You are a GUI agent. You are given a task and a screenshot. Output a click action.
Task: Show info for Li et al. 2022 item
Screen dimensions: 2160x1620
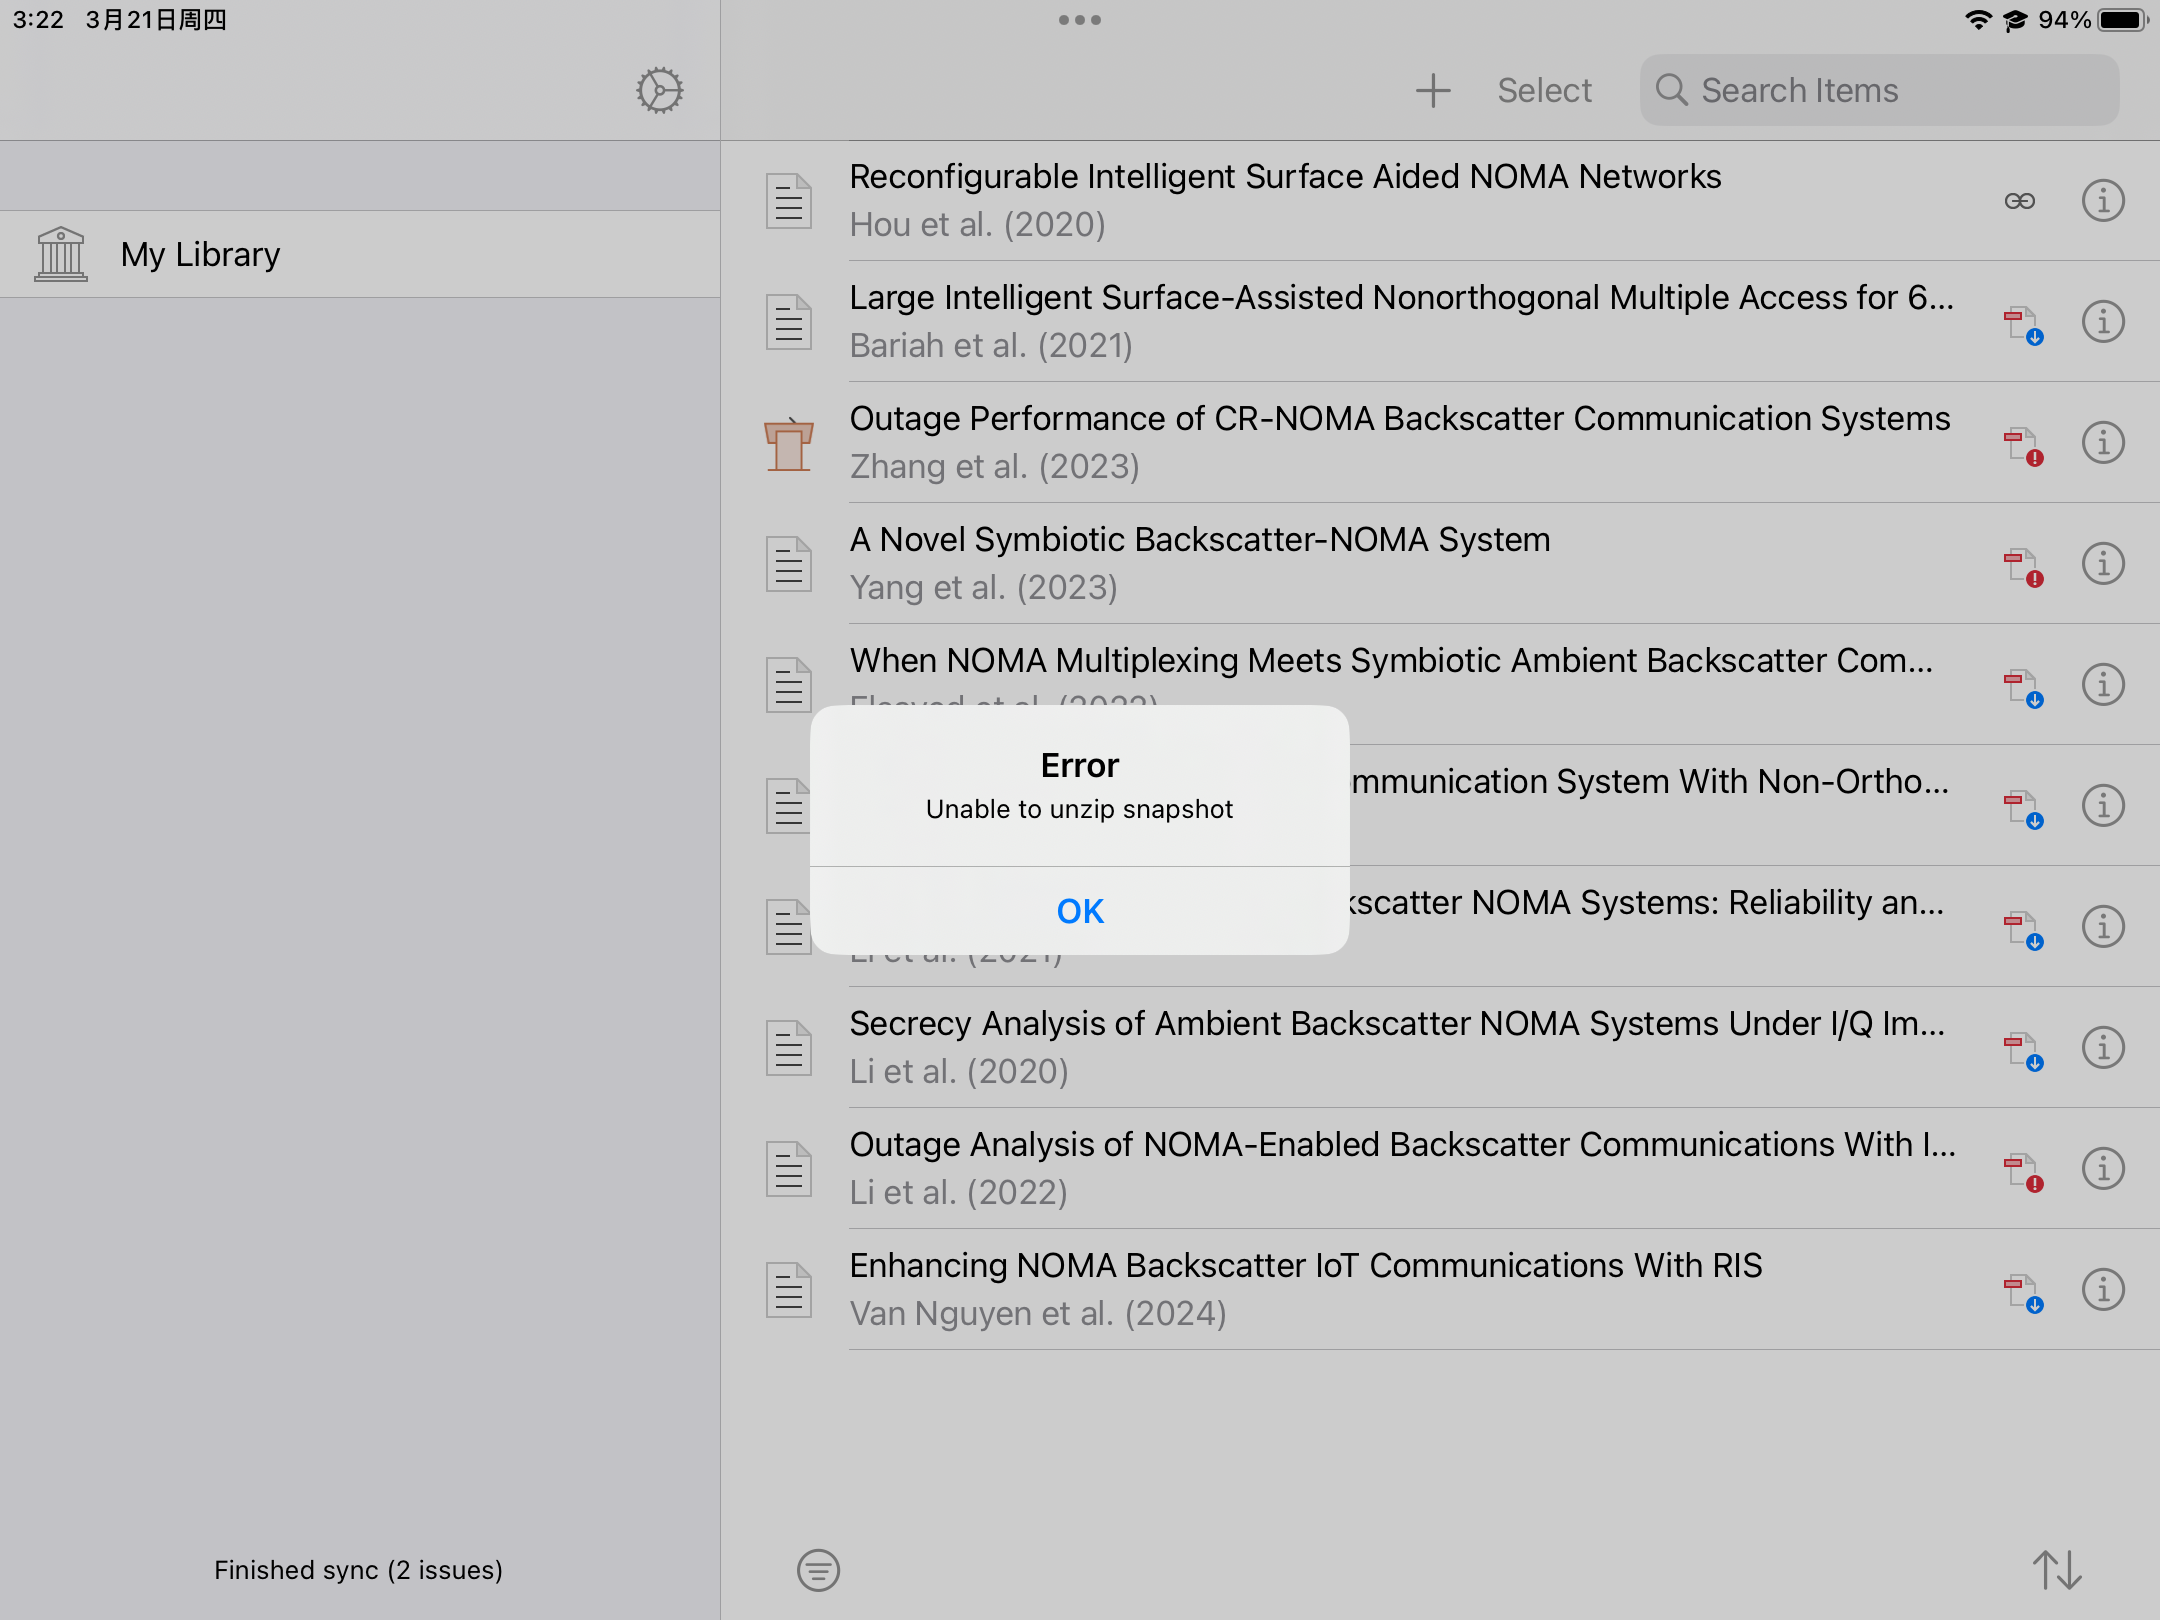(x=2102, y=1168)
